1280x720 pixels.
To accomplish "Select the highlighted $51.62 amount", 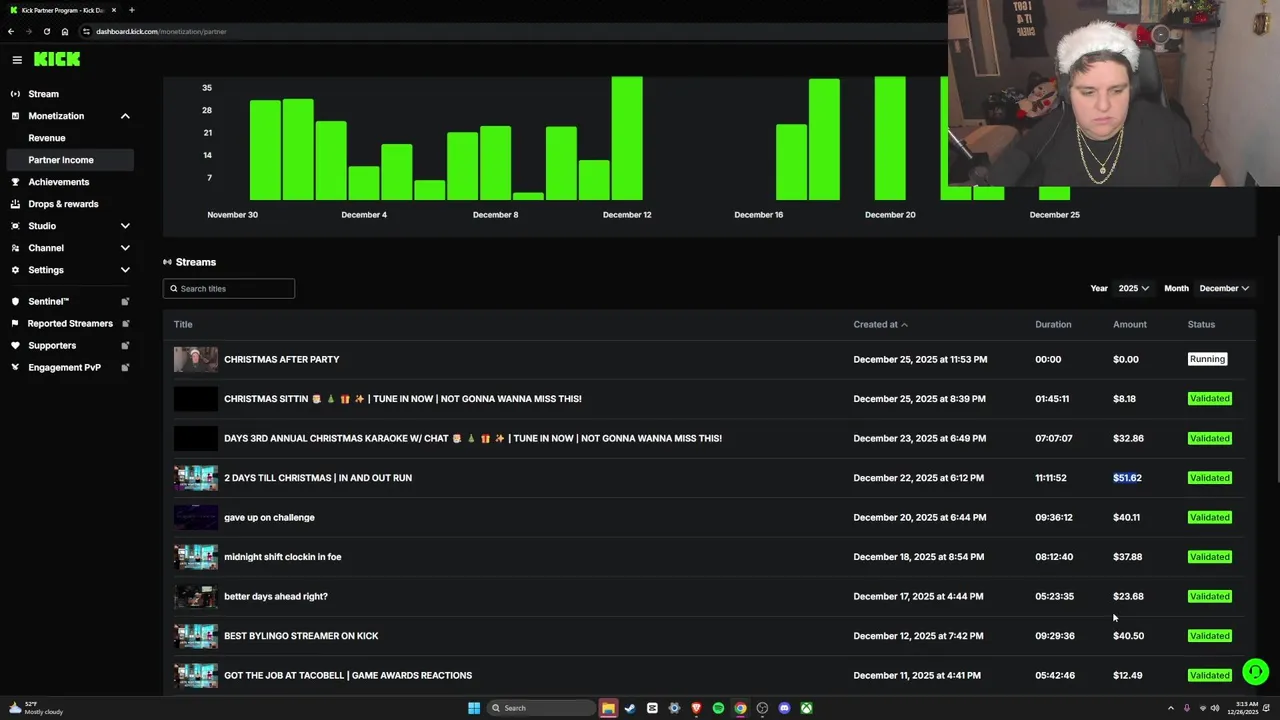I will pyautogui.click(x=1127, y=478).
